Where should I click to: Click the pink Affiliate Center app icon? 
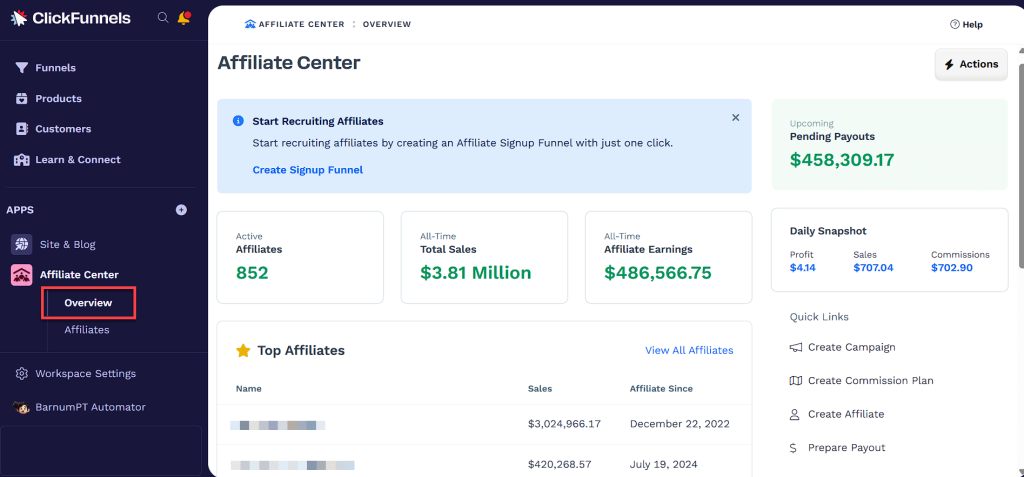click(x=22, y=275)
